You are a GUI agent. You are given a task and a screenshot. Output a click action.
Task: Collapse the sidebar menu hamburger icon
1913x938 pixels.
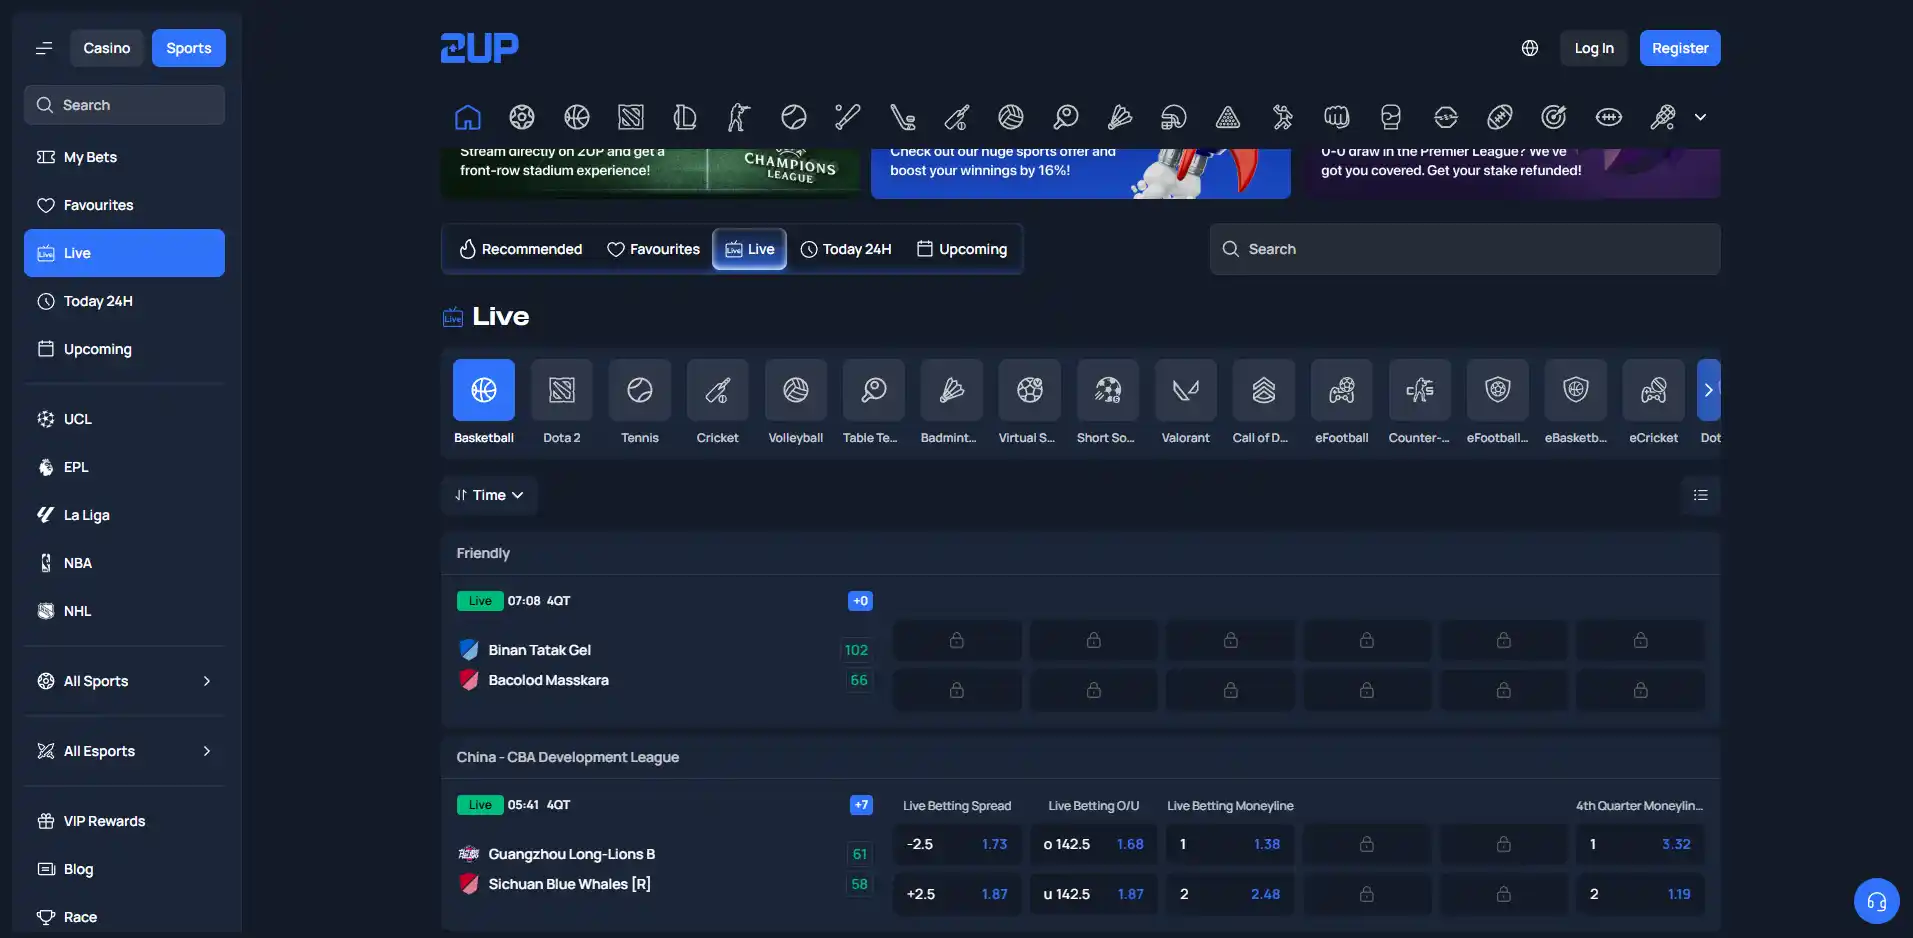pyautogui.click(x=43, y=48)
